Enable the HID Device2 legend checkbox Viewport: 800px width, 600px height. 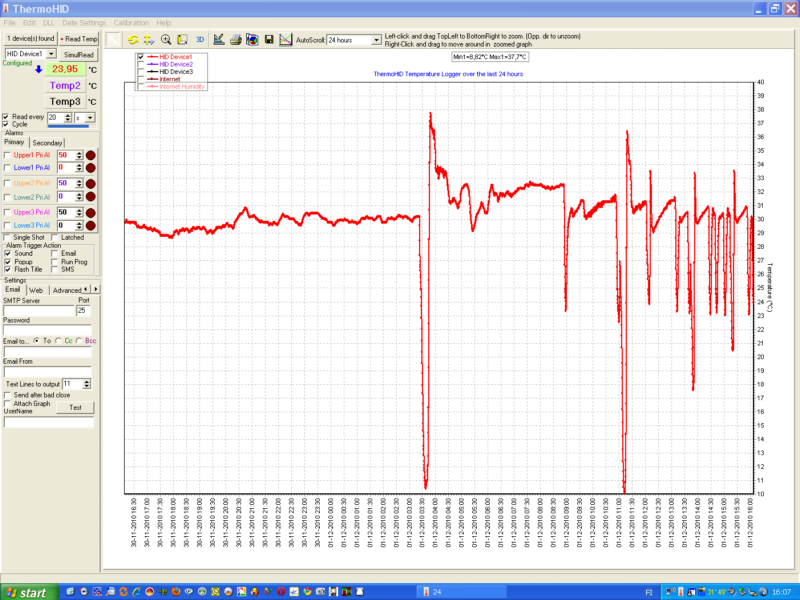(x=141, y=64)
